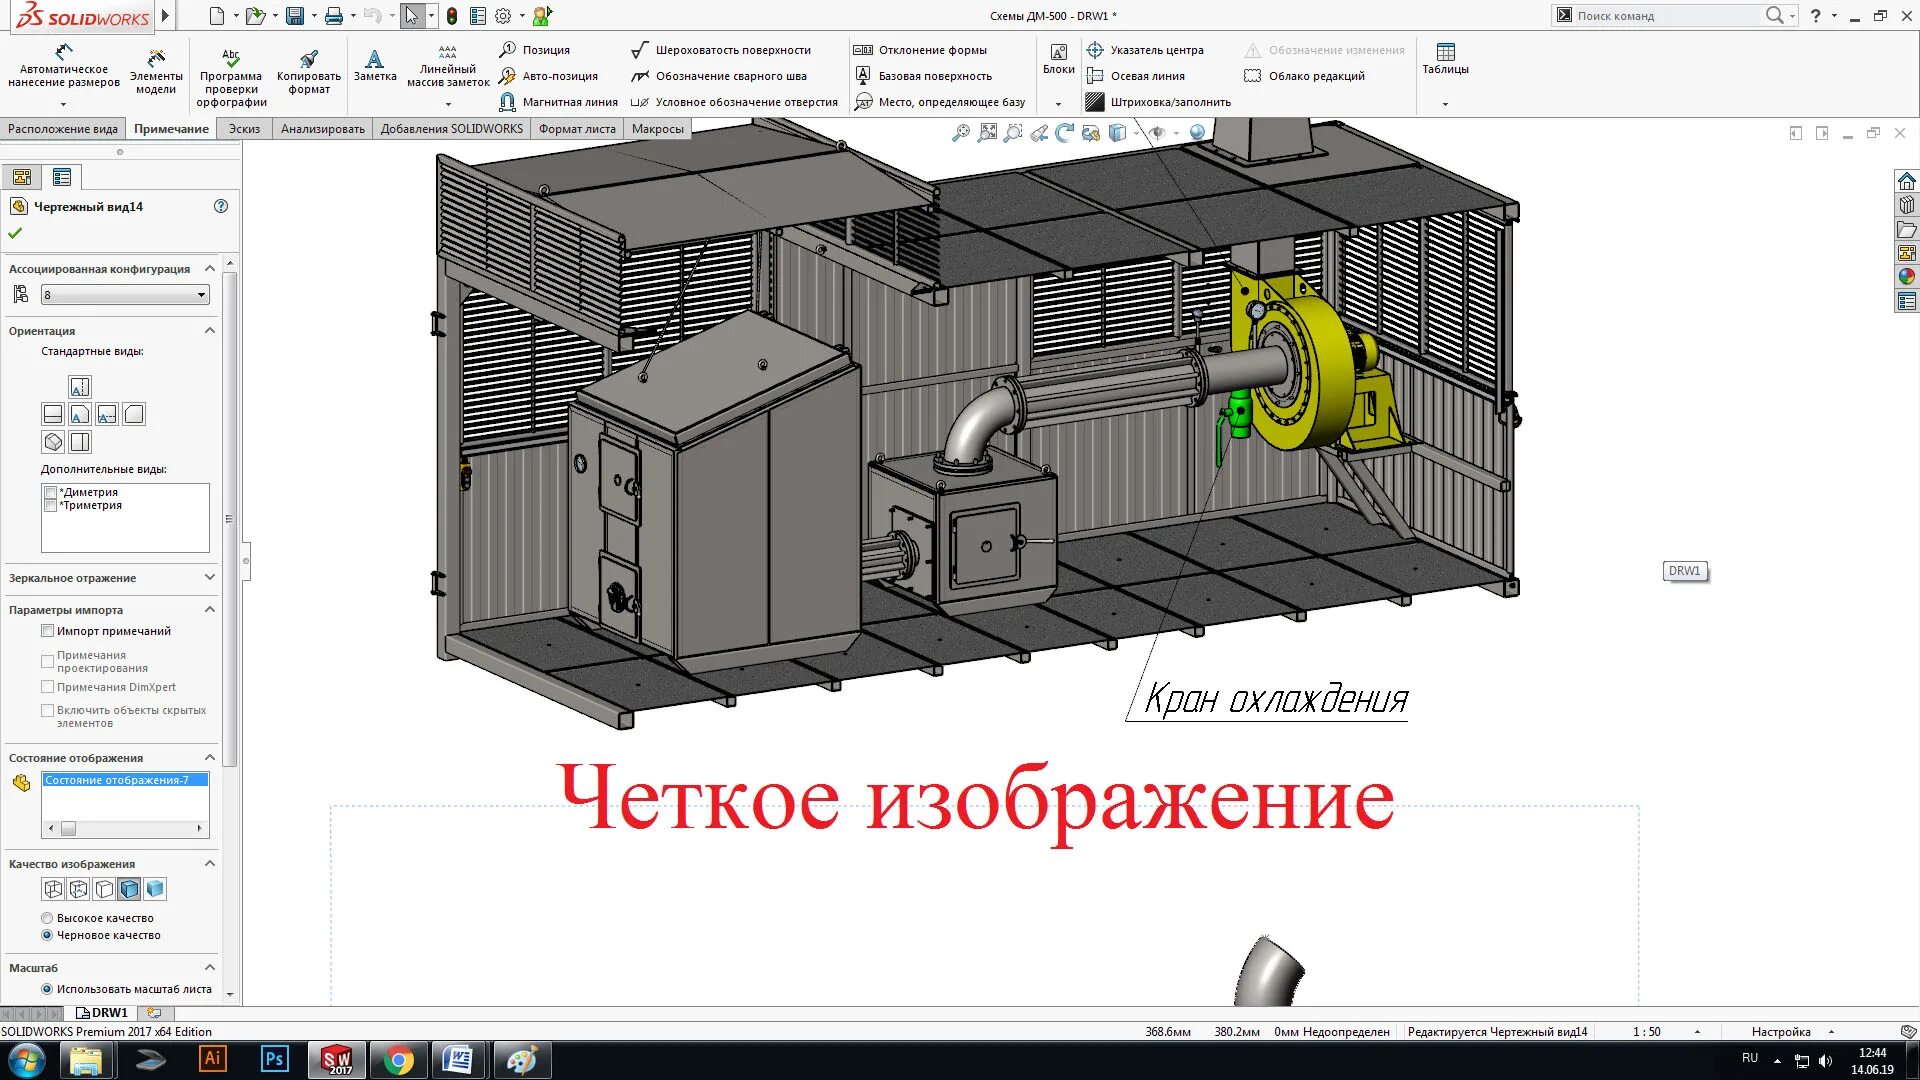Collapse the Качество изображения section
The height and width of the screenshot is (1080, 1920).
click(x=210, y=863)
